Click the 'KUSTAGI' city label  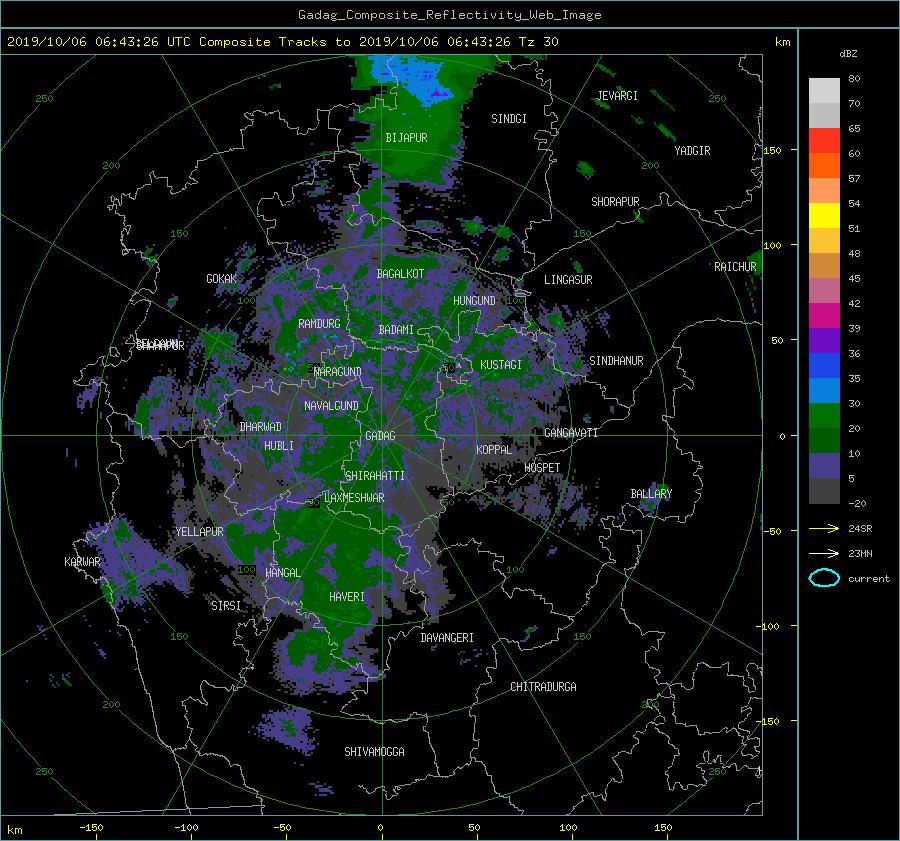tap(501, 365)
